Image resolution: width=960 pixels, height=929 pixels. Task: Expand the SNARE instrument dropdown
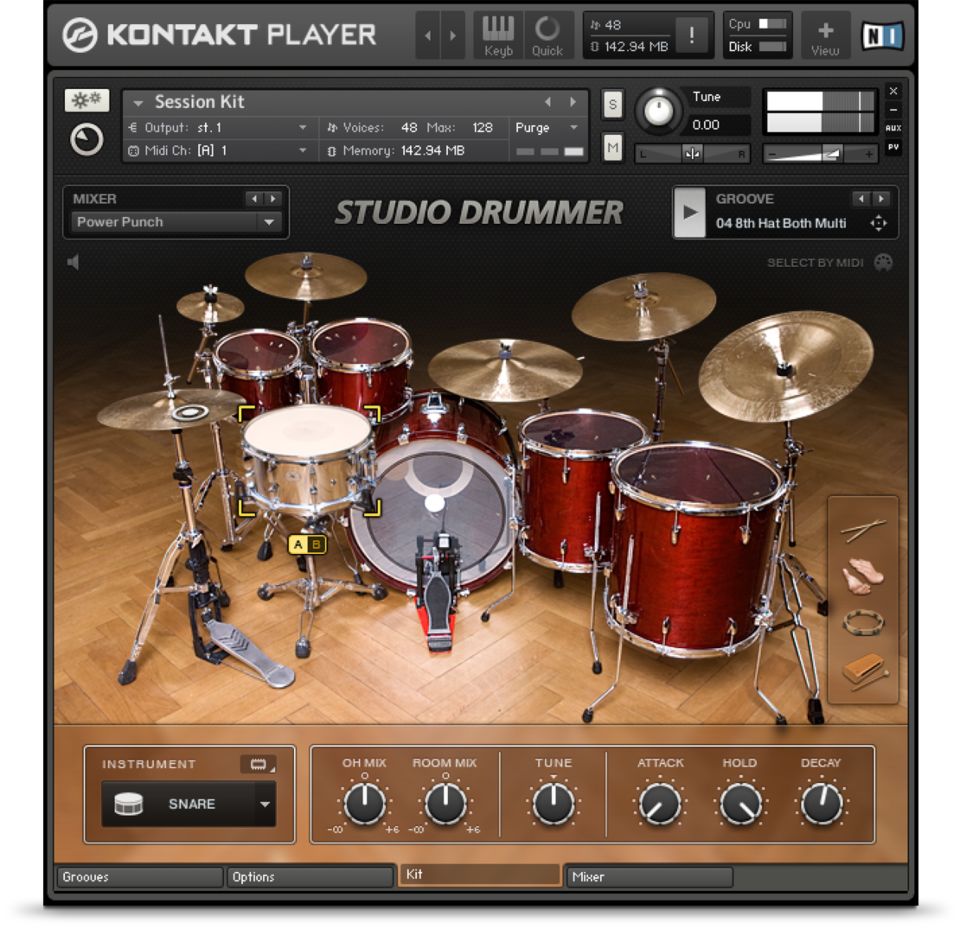coord(264,804)
